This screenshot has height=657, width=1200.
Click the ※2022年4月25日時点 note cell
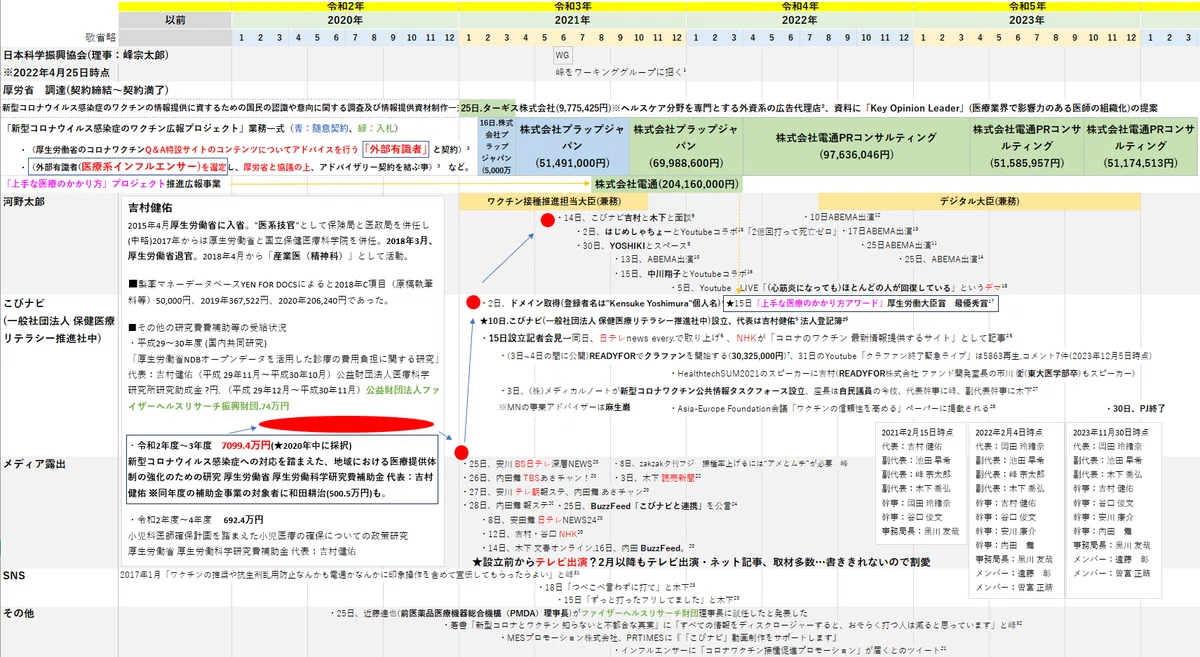(57, 72)
